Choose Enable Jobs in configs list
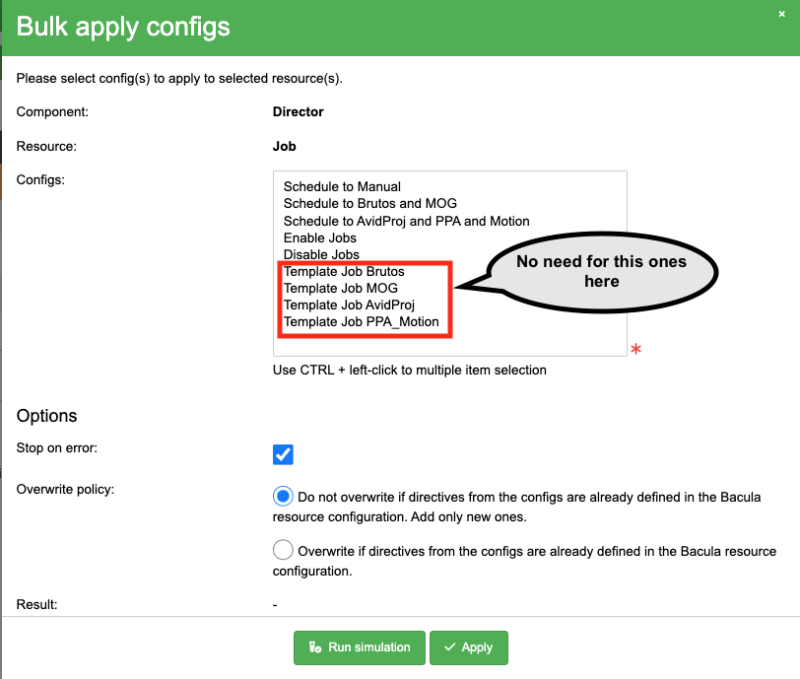 click(x=320, y=238)
